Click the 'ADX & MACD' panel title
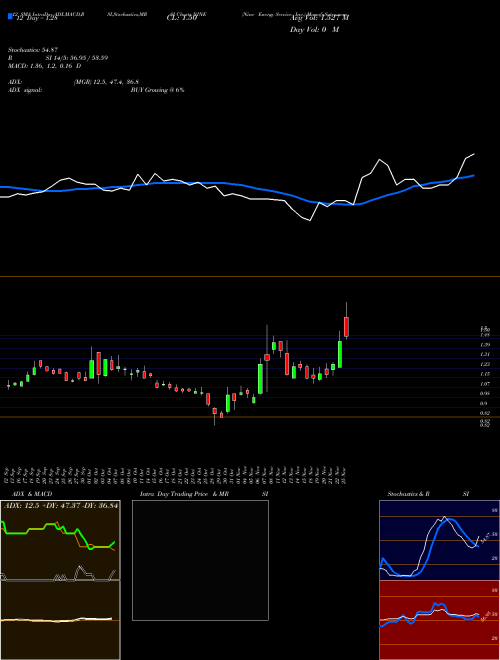500x660 pixels. point(32,494)
